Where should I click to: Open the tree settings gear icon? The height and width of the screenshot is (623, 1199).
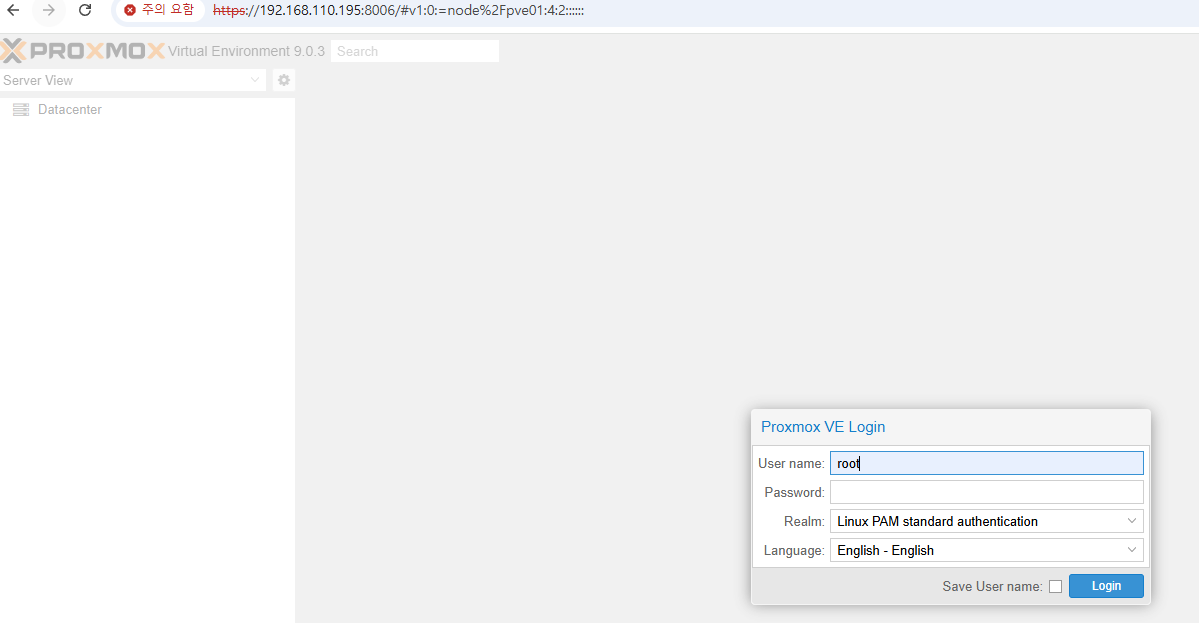284,80
